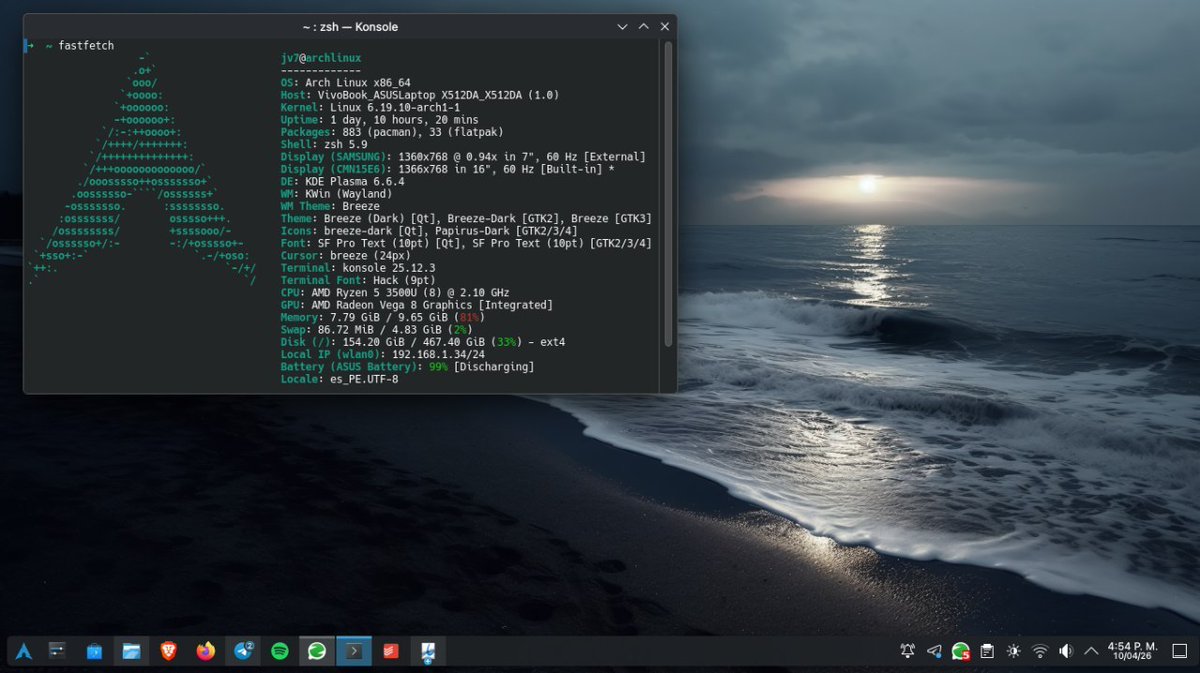Open notifications bell in system tray
The height and width of the screenshot is (673, 1200).
pos(908,651)
